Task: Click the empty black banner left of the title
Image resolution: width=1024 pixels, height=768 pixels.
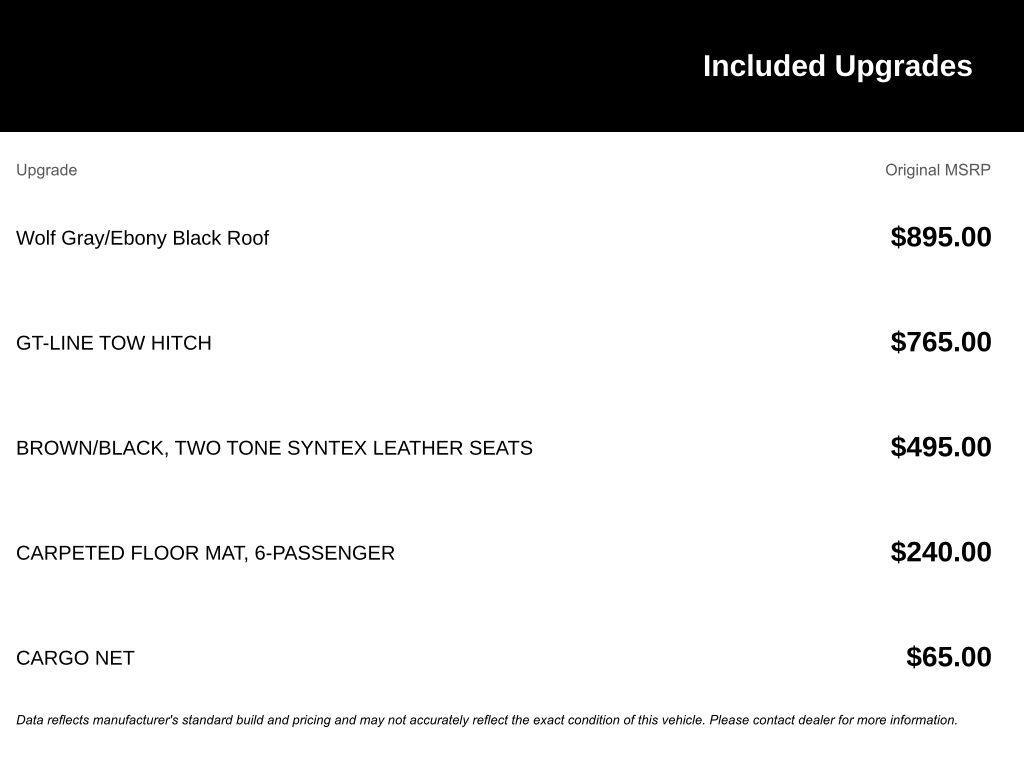Action: [x=300, y=66]
